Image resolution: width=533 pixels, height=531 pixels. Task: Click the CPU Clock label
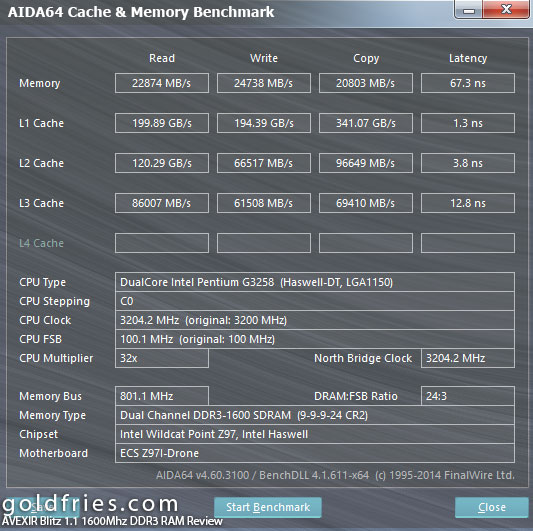point(45,320)
